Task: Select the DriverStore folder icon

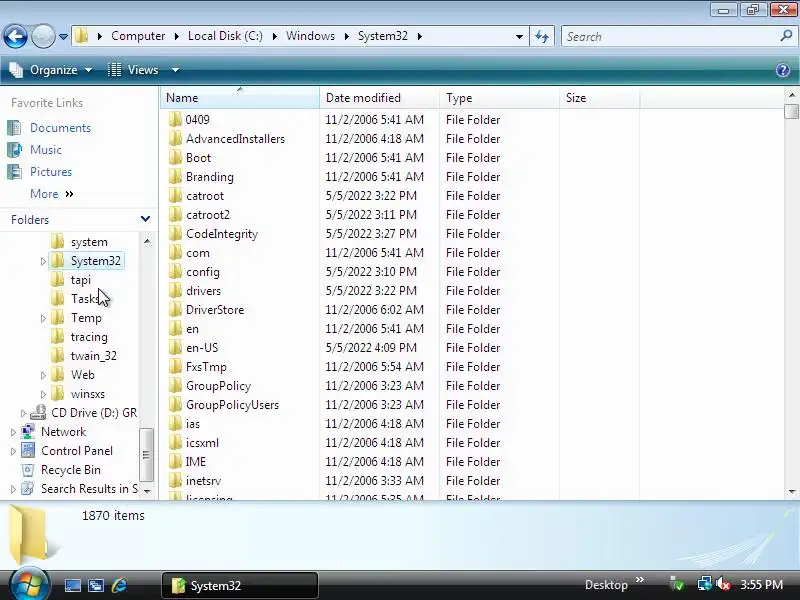Action: point(175,310)
